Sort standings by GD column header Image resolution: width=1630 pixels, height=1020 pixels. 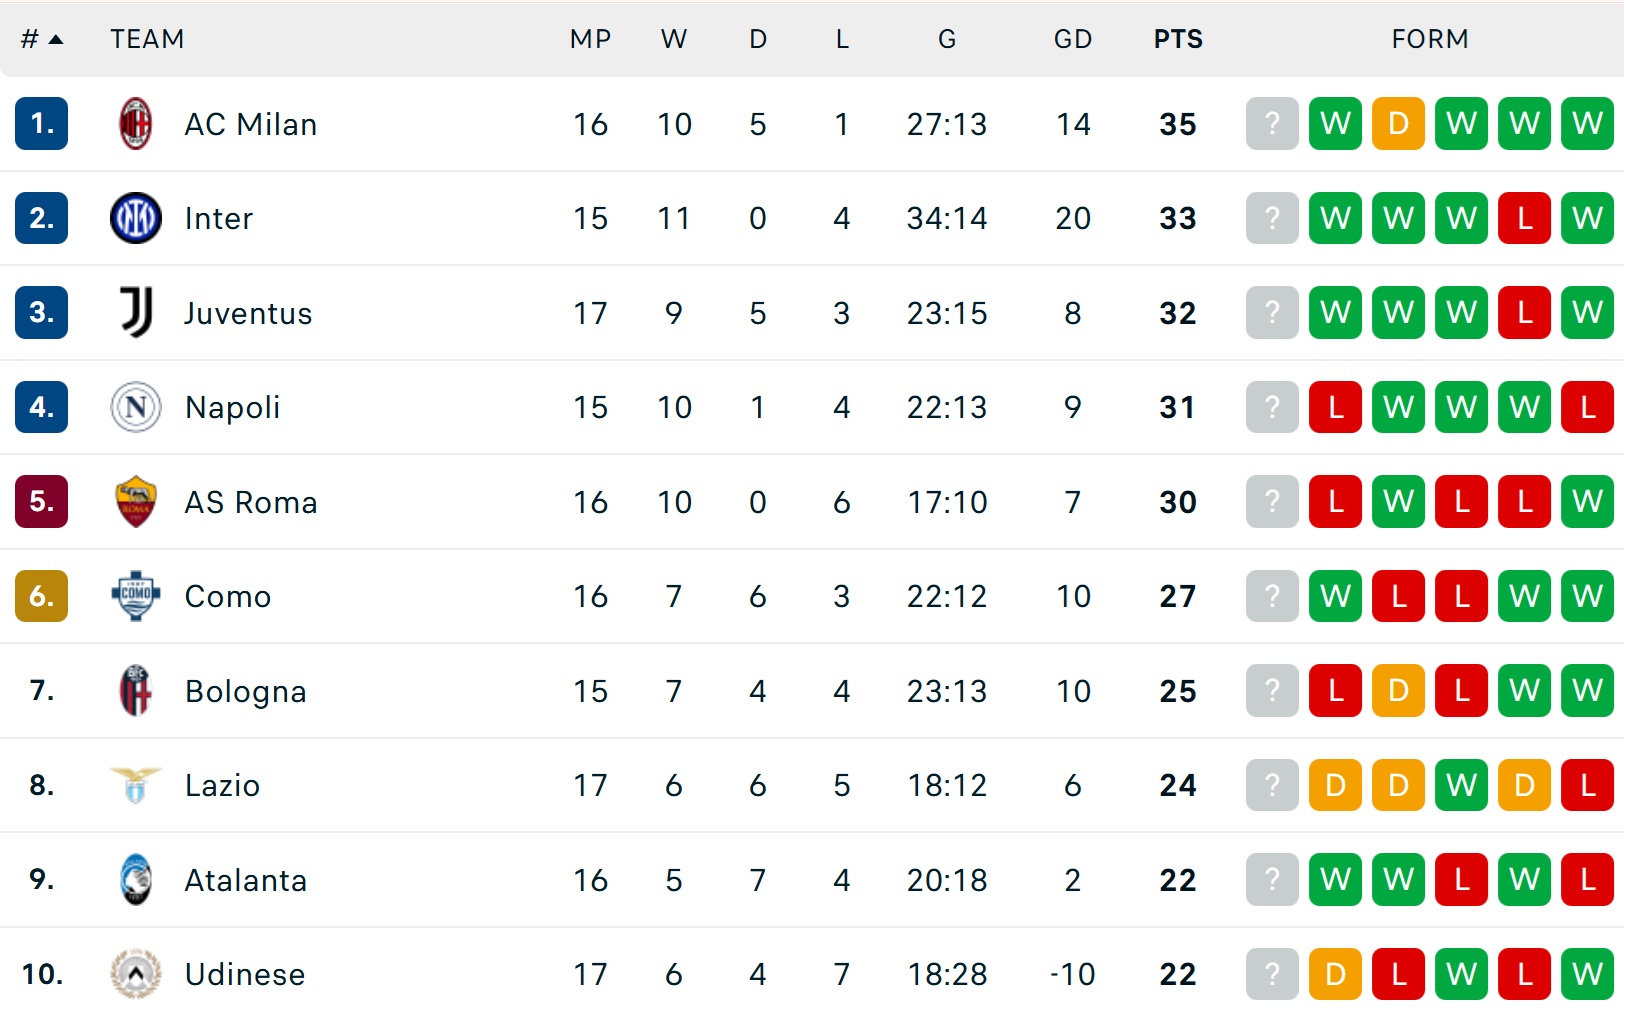click(1073, 39)
